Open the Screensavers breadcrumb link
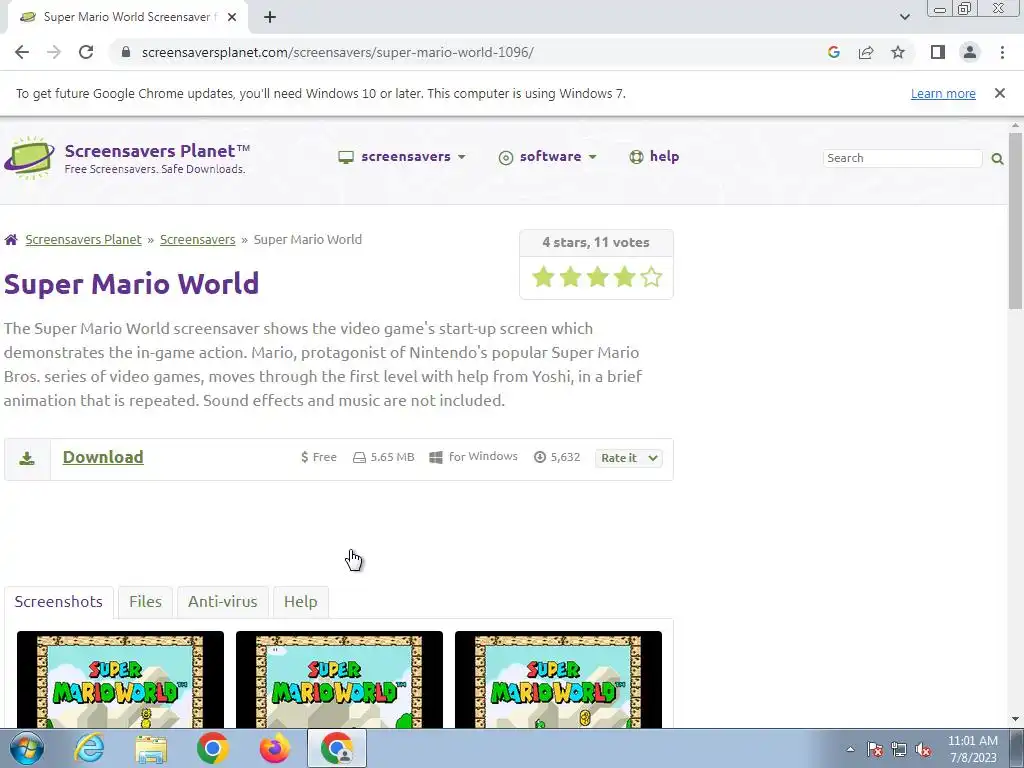 197,240
